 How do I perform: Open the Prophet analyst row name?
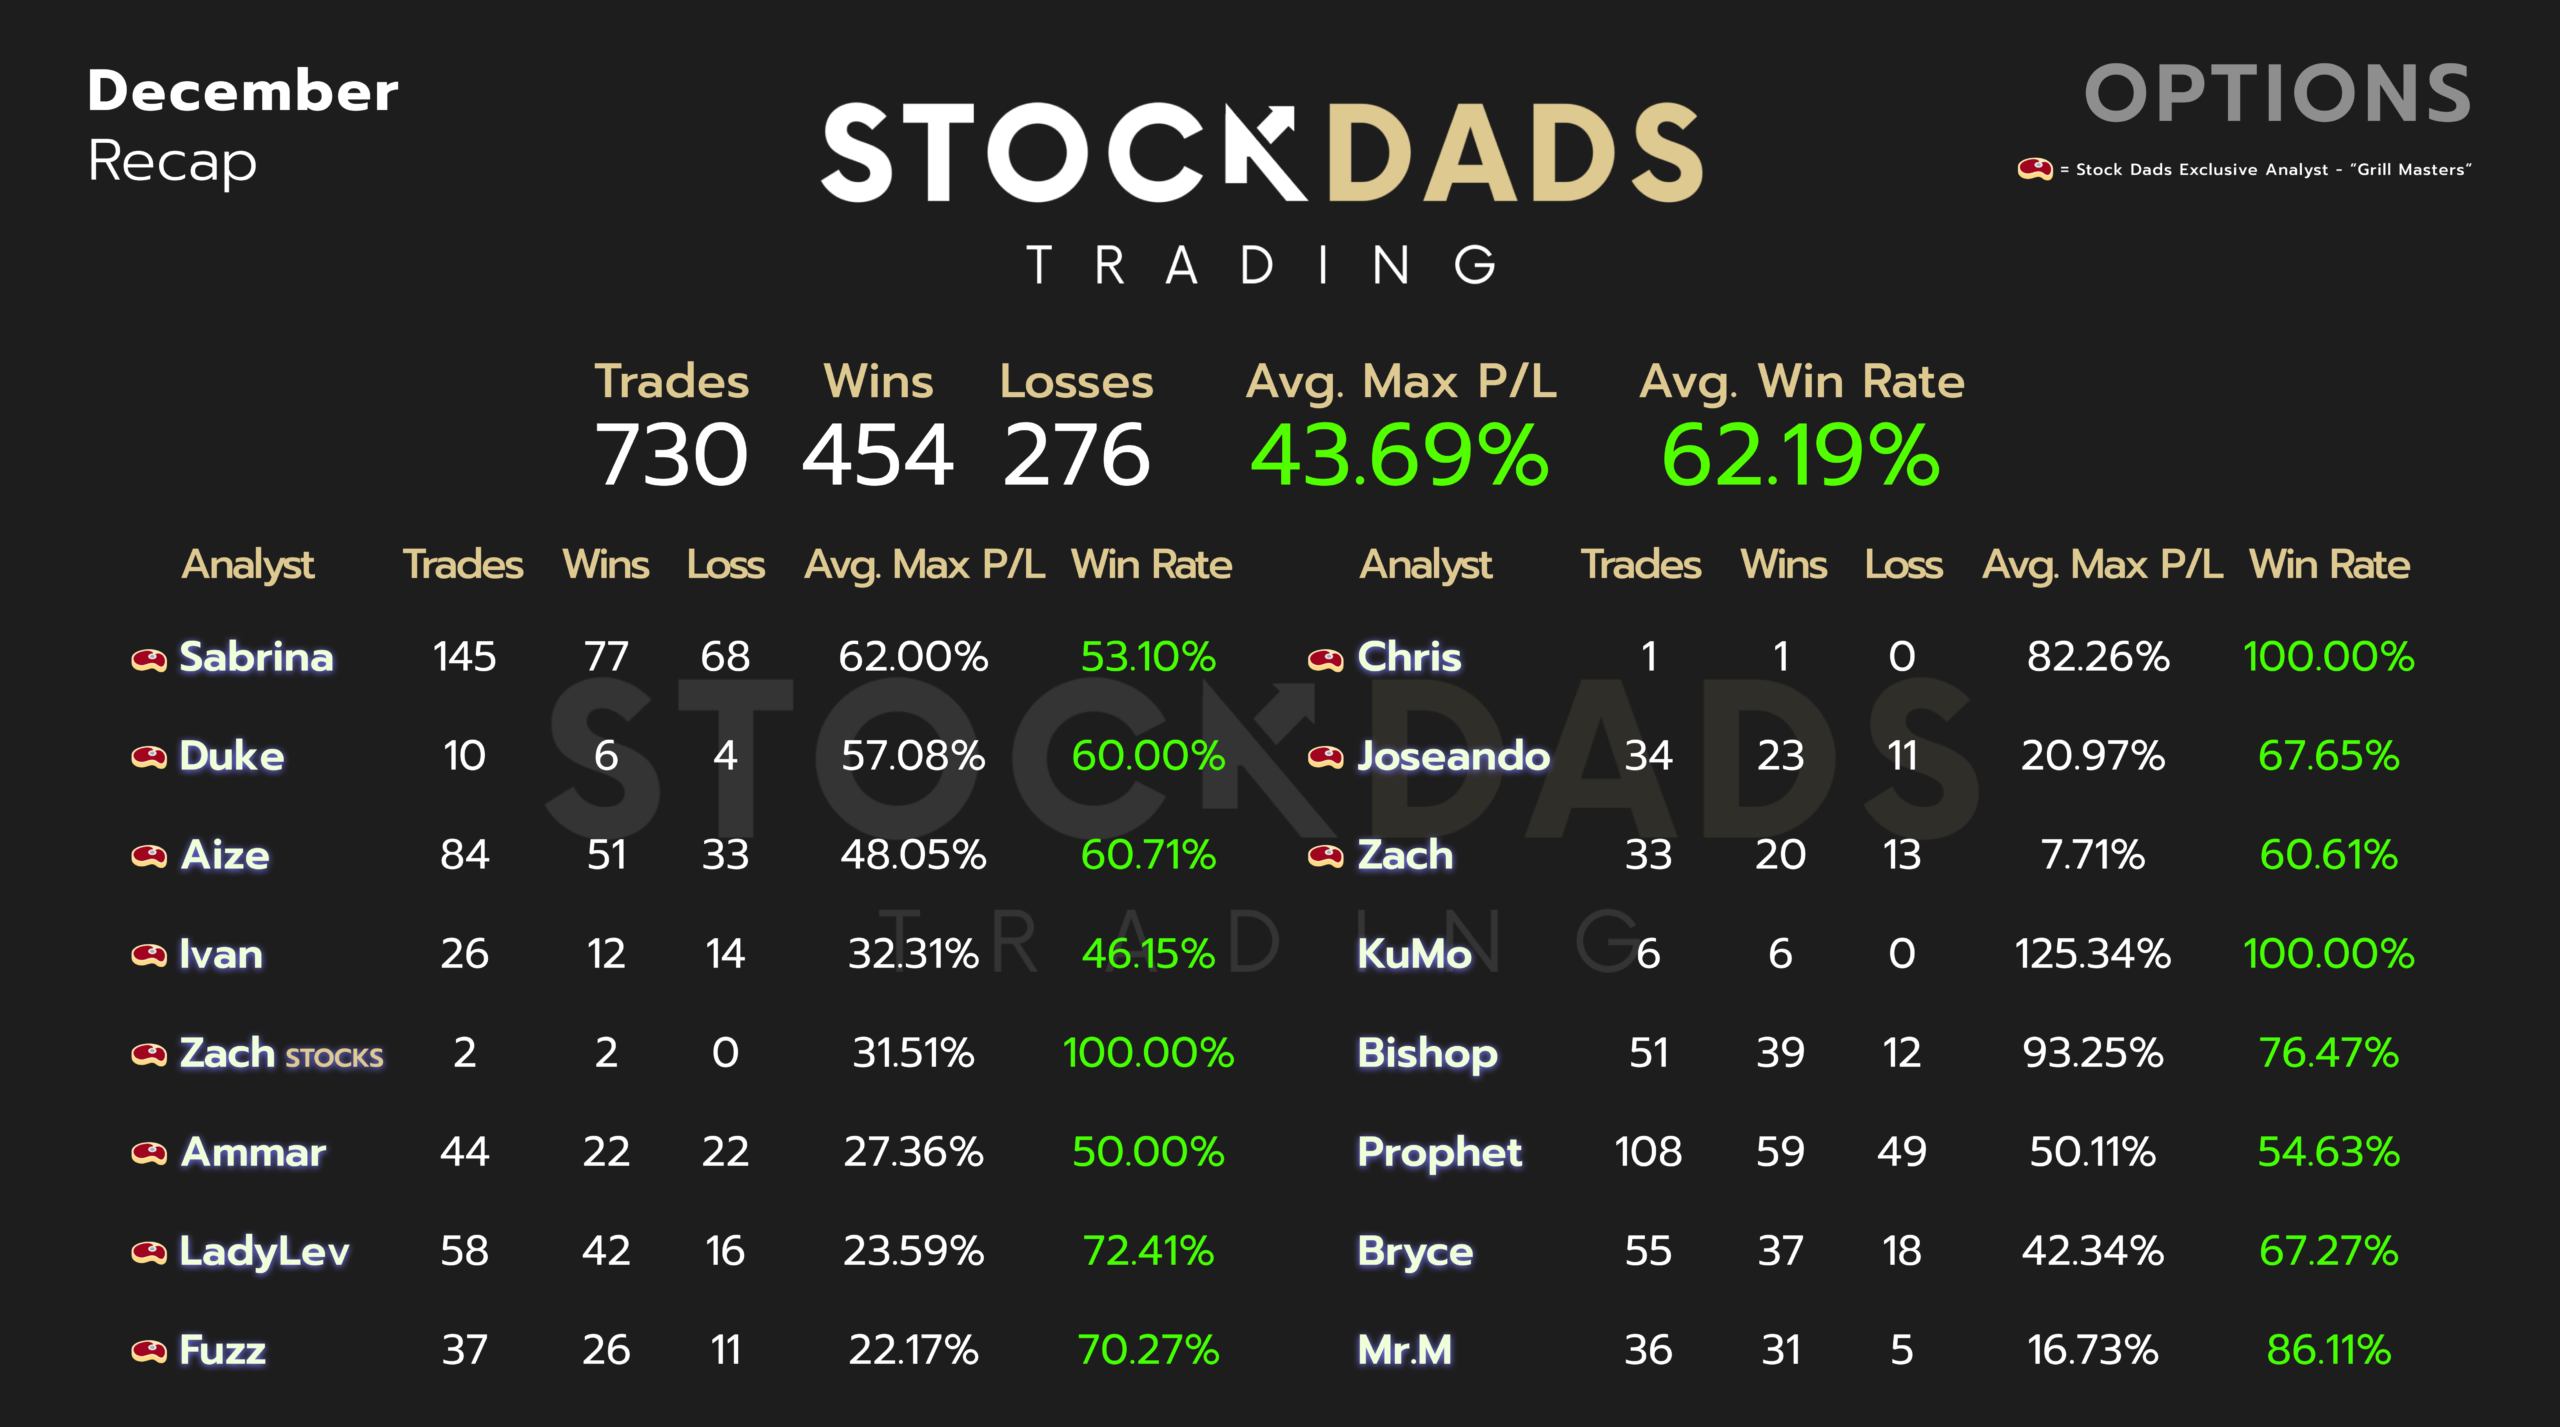[x=1439, y=1152]
